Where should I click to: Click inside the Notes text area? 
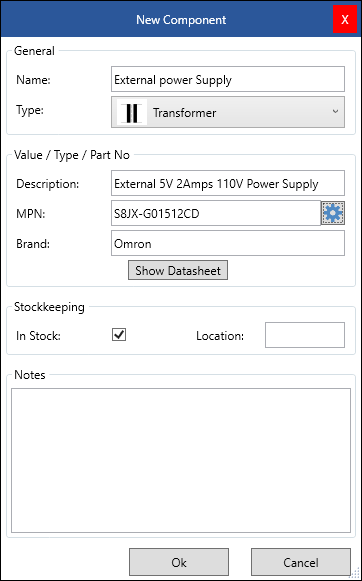pos(181,460)
